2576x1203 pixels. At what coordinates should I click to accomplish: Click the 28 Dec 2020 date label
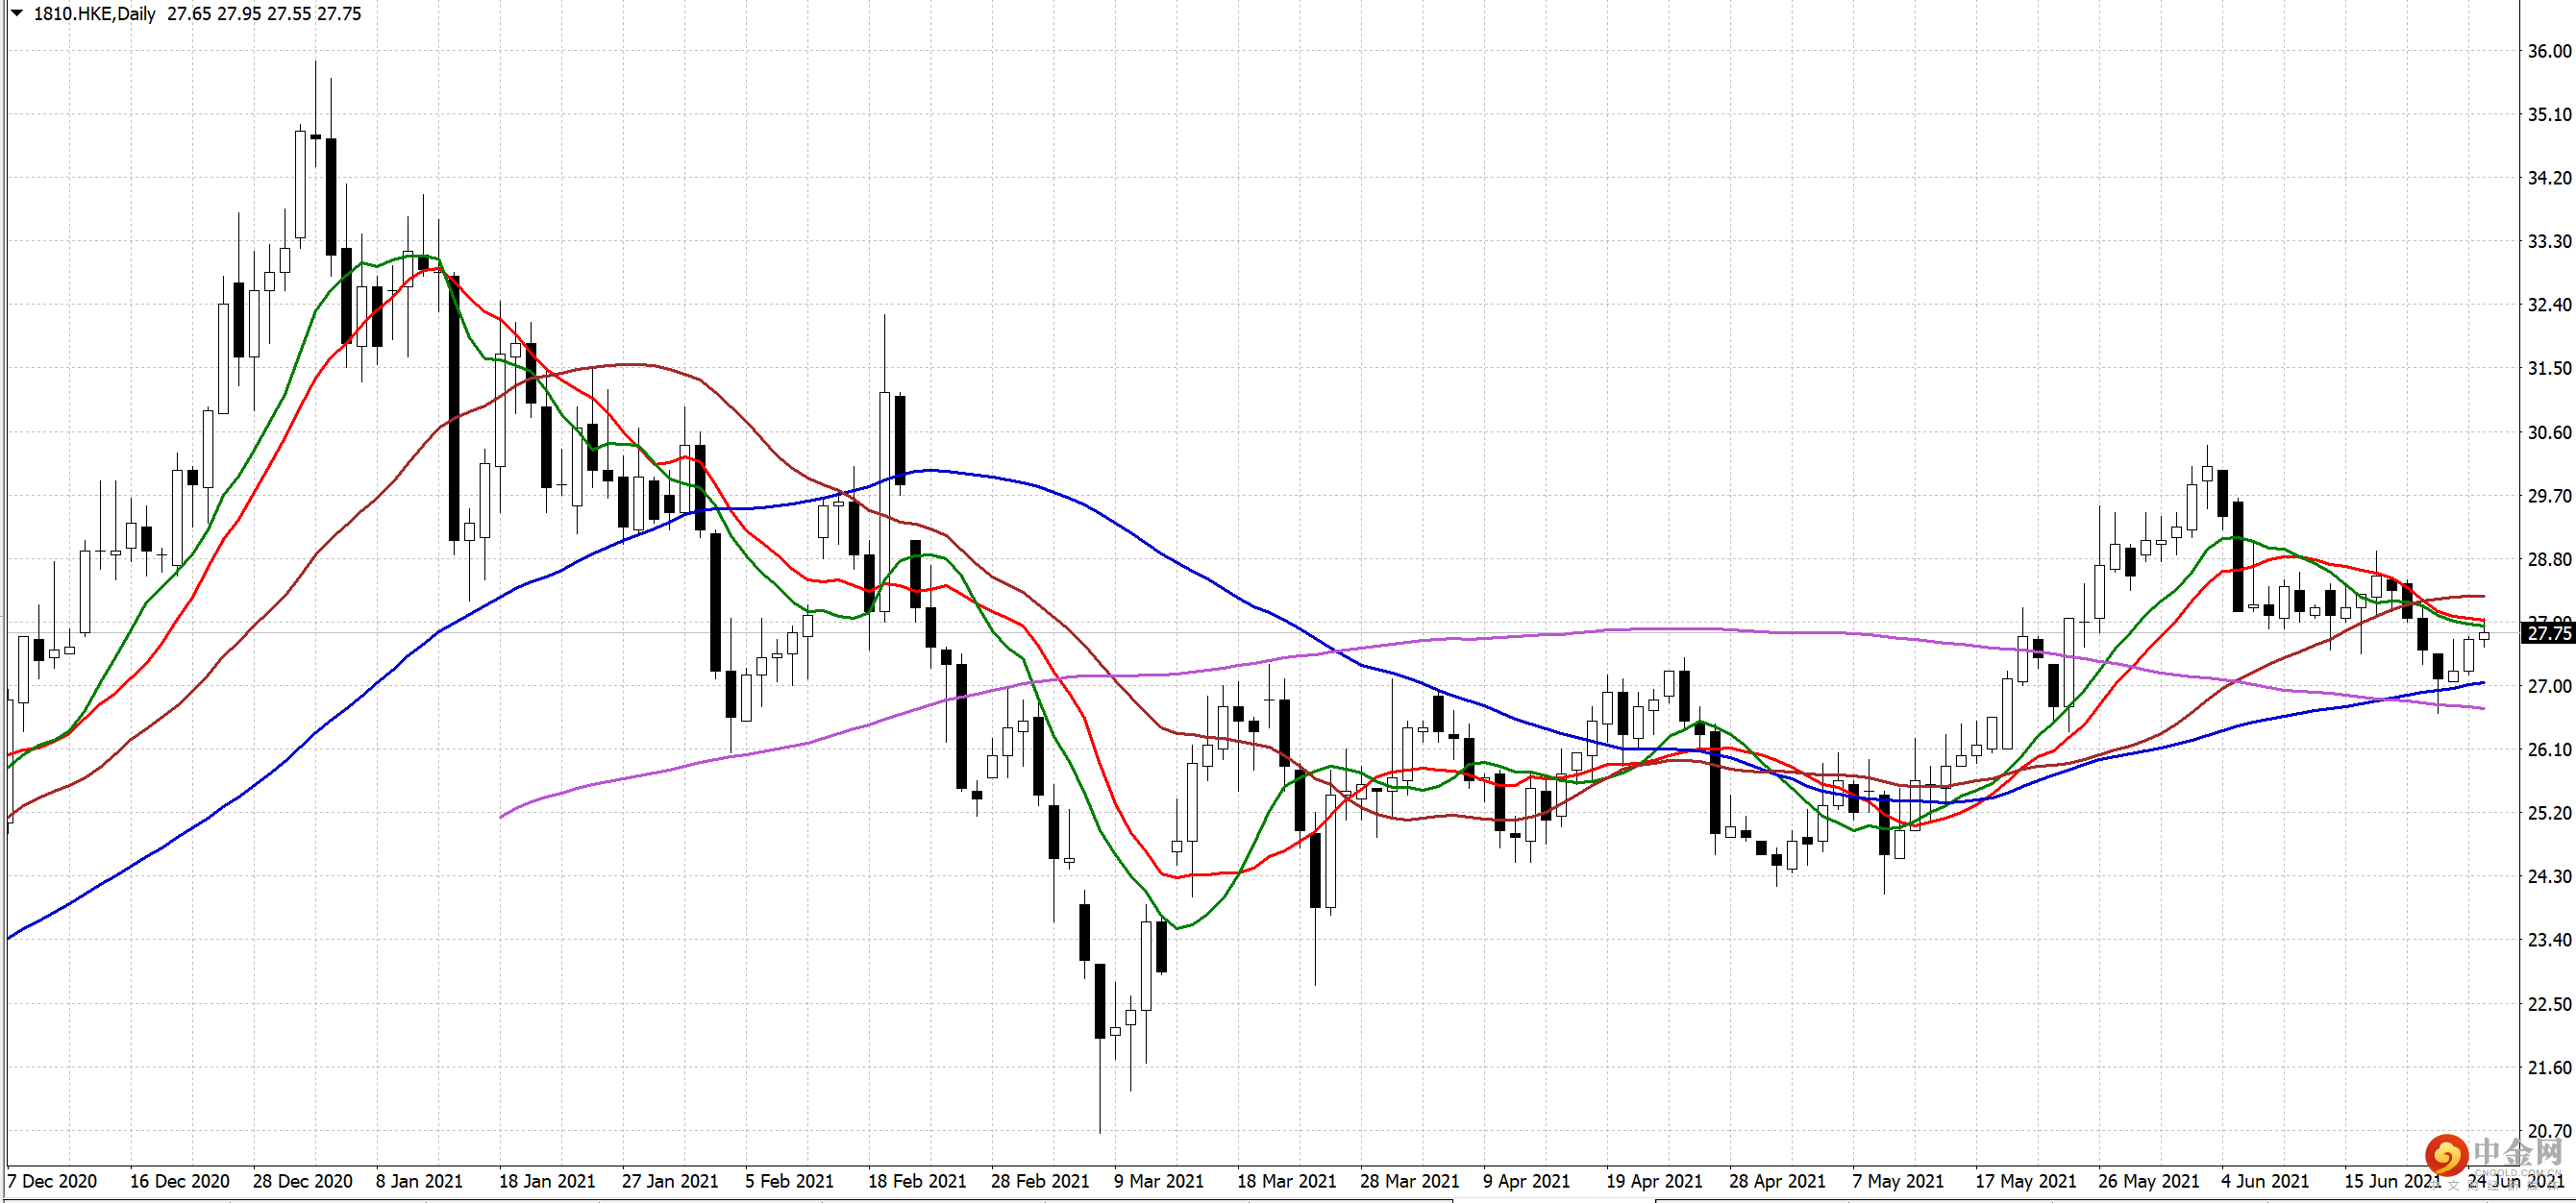click(x=302, y=1181)
